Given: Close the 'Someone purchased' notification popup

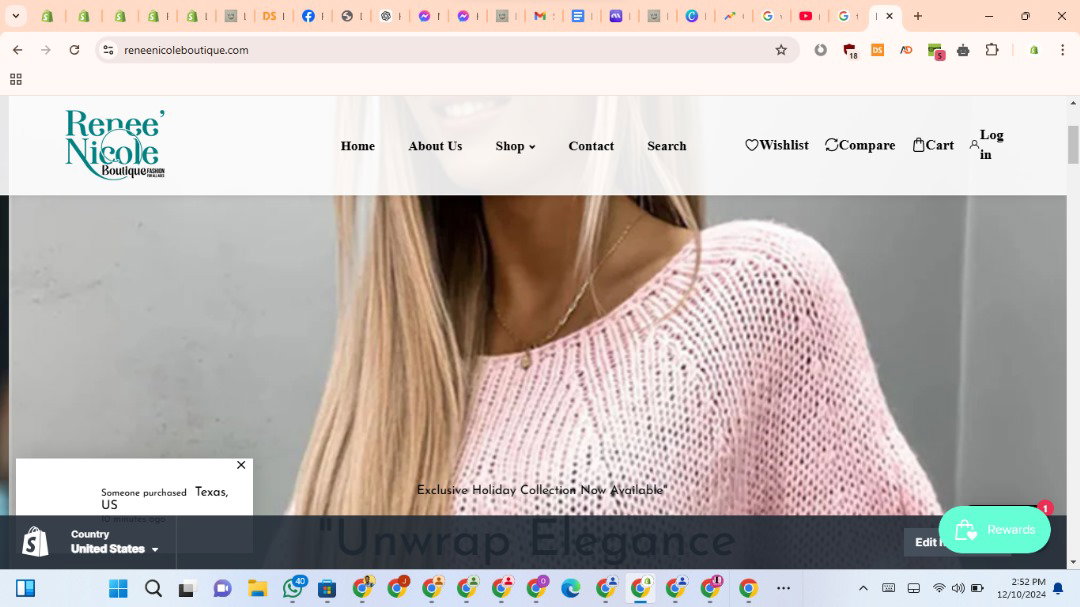Looking at the screenshot, I should (241, 465).
